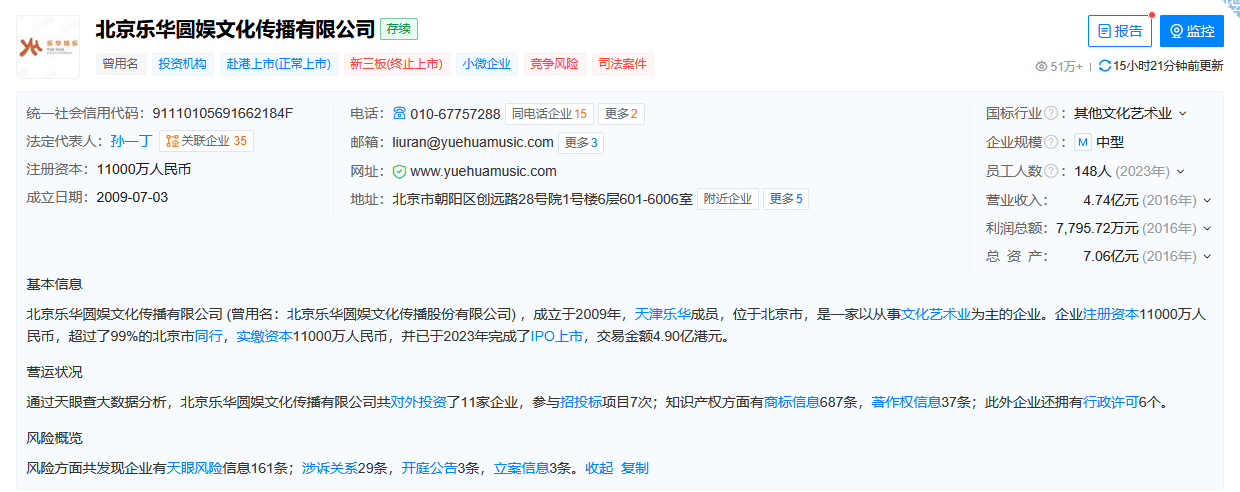Viewport: 1240px width, 492px height.
Task: Open legal representative 孙一丁 link
Action: (130, 141)
